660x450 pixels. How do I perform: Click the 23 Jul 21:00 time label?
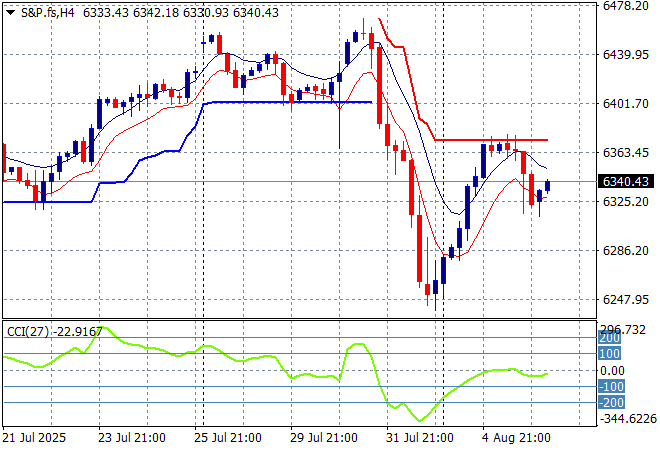click(x=132, y=438)
